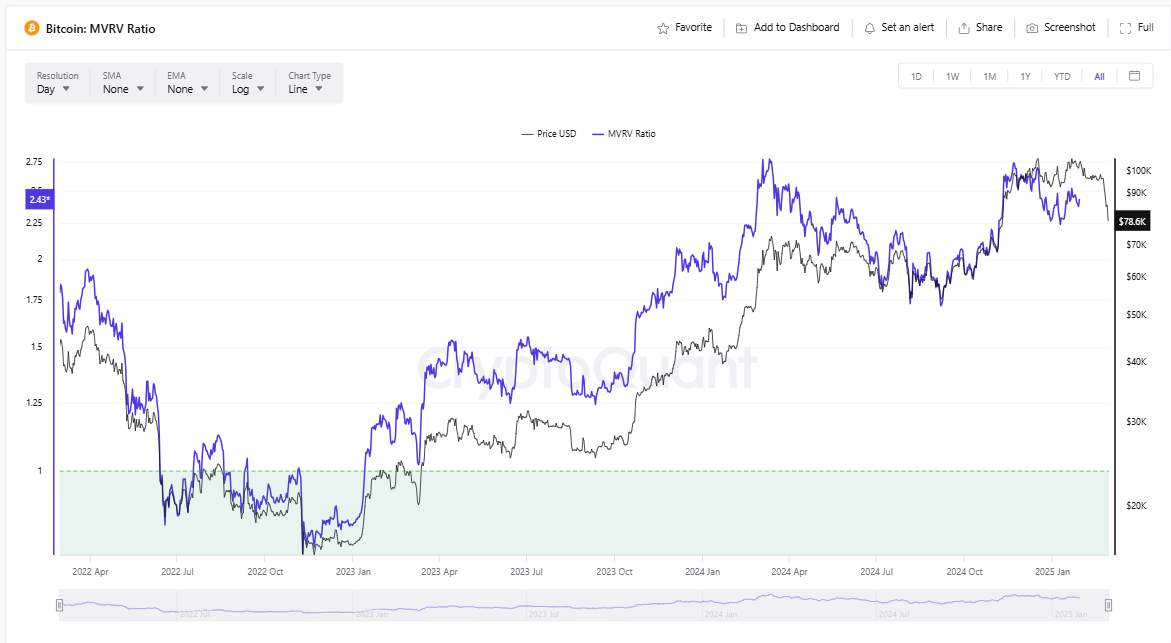Viewport: 1171px width, 643px height.
Task: Click the Favorite star icon
Action: coord(663,28)
